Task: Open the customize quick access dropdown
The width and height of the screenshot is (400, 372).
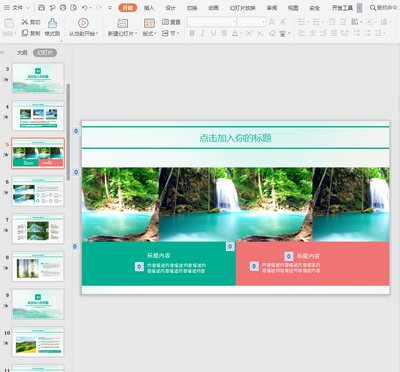Action: (x=110, y=8)
